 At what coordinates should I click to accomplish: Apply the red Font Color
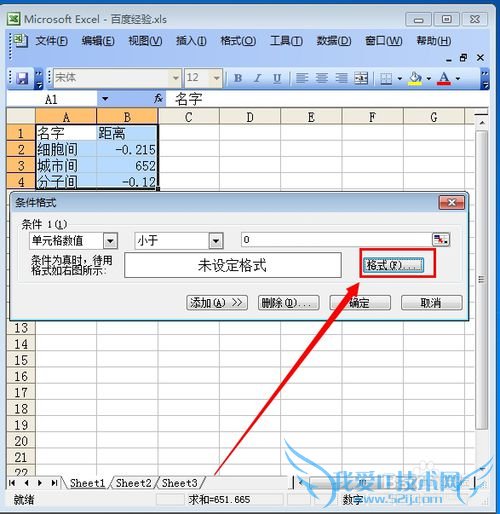[x=444, y=79]
